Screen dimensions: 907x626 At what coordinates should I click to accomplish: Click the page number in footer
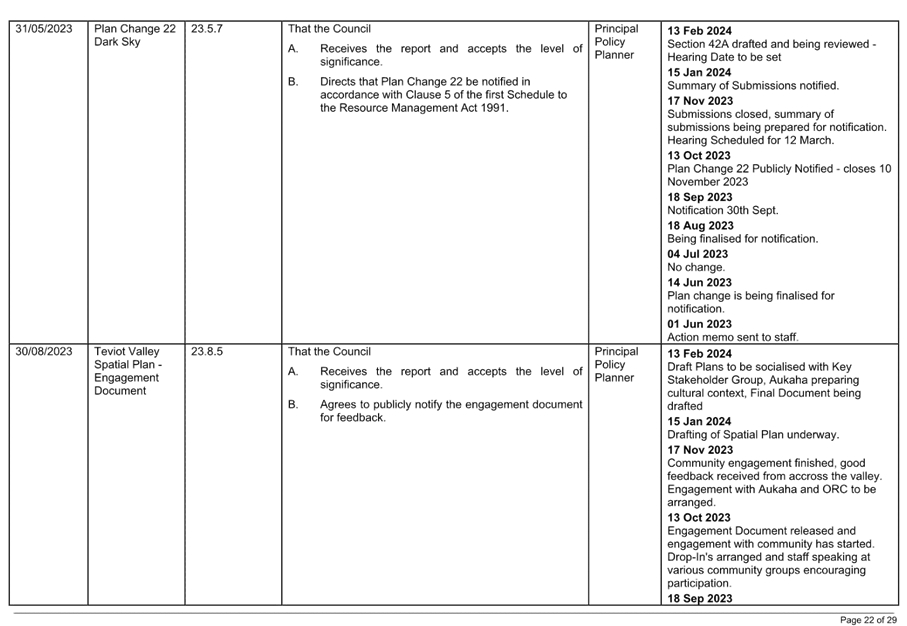point(868,620)
